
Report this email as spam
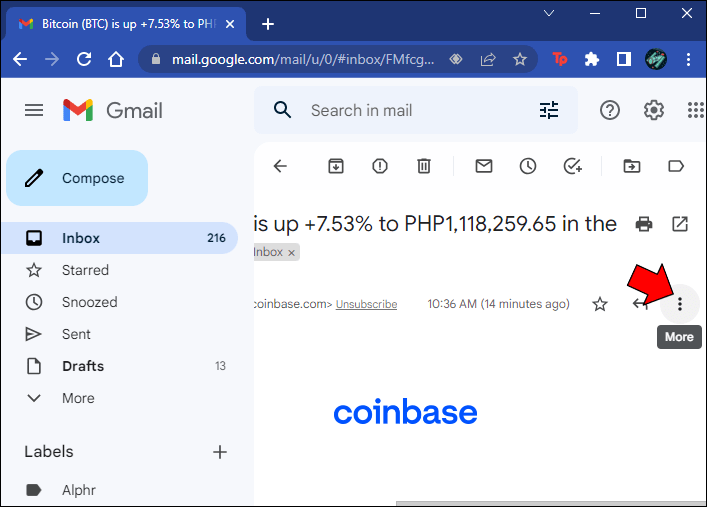coord(380,166)
